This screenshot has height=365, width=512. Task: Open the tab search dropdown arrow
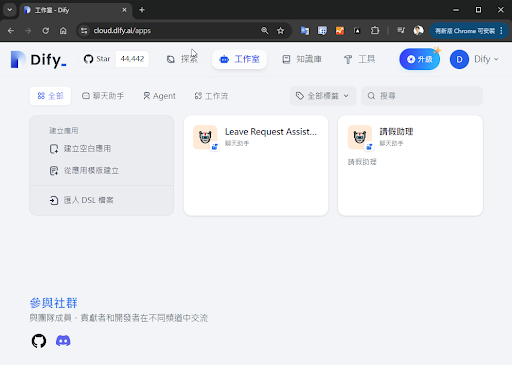[10, 10]
